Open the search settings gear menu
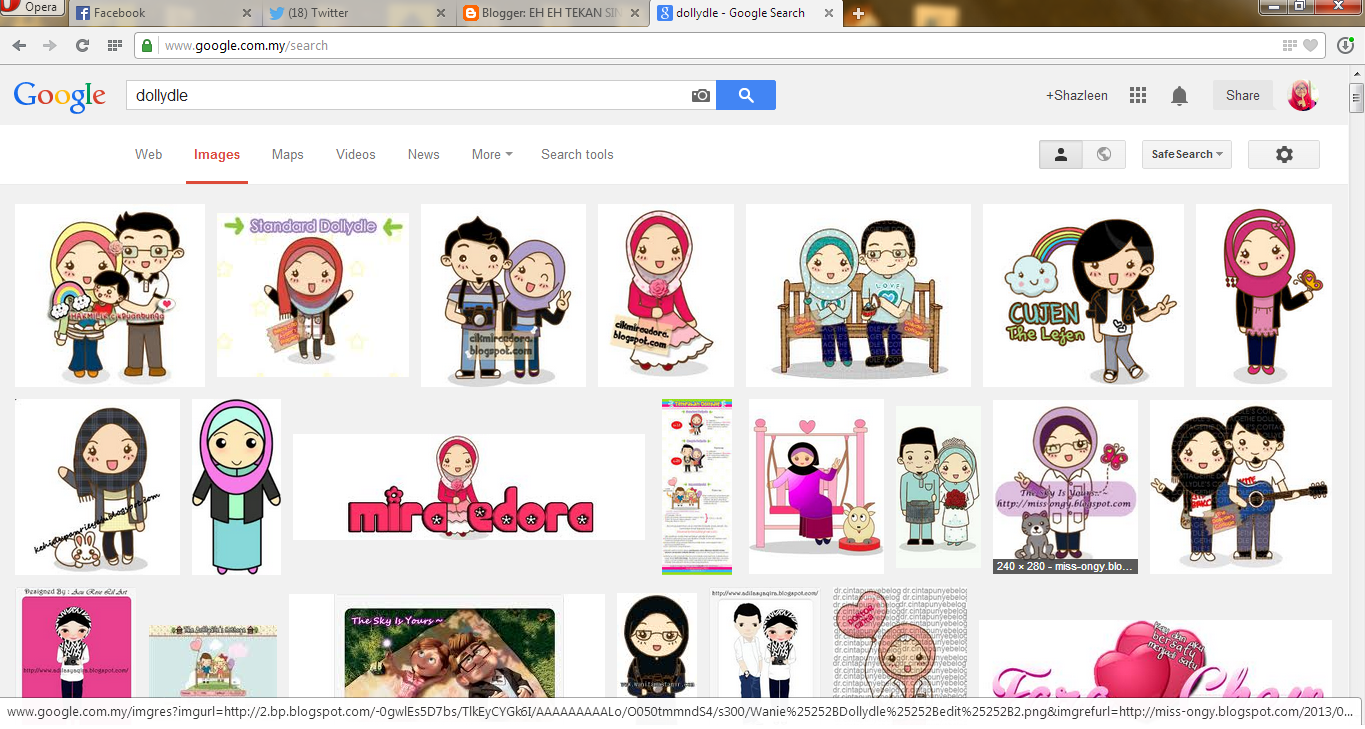Viewport: 1365px width, 729px height. [1284, 154]
